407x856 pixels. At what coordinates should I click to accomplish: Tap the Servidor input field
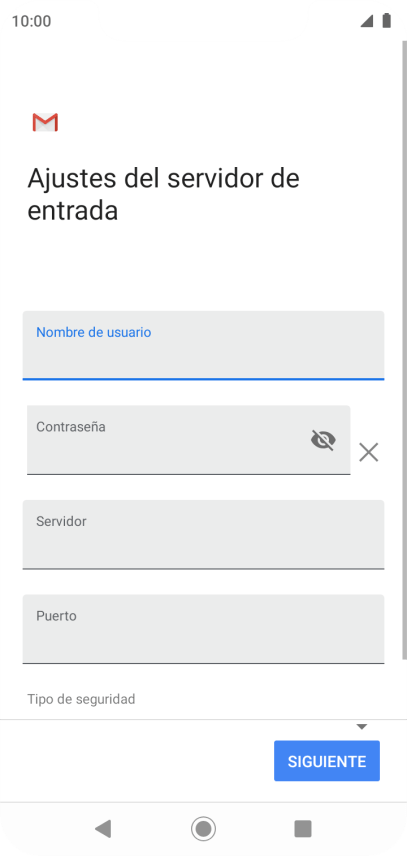[x=204, y=534]
